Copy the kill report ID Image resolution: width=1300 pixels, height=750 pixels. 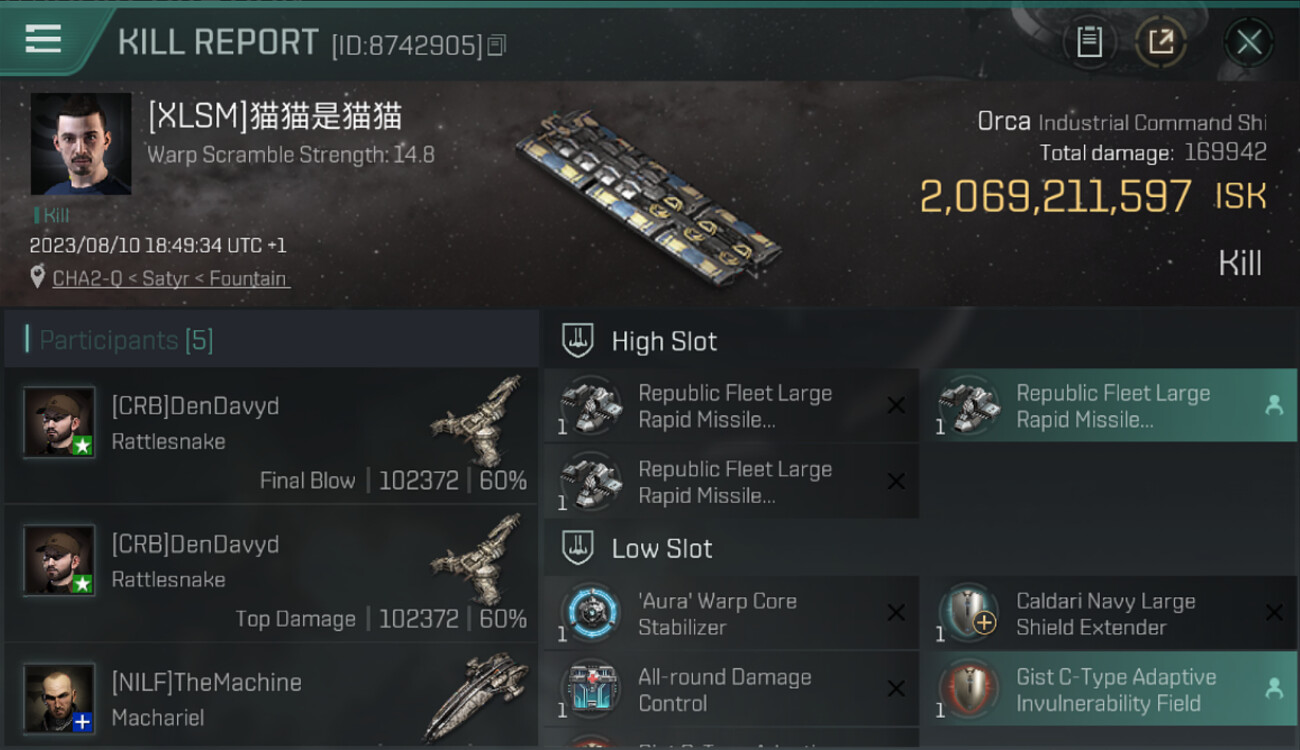point(498,45)
